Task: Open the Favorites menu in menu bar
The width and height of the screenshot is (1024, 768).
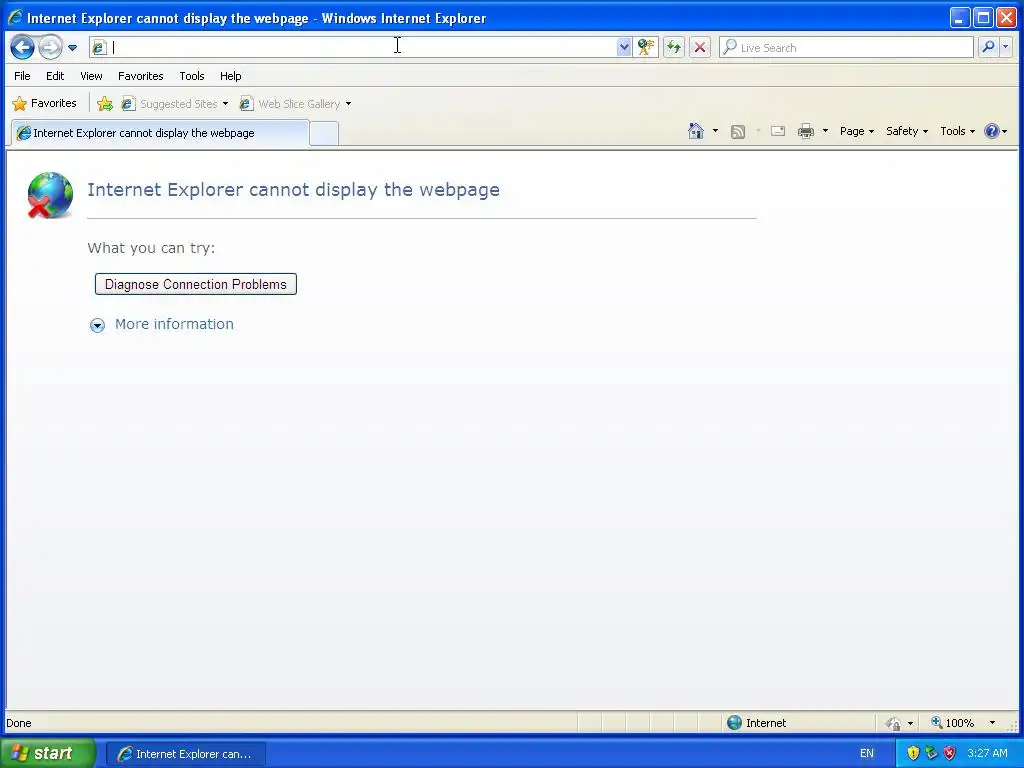Action: [x=140, y=76]
